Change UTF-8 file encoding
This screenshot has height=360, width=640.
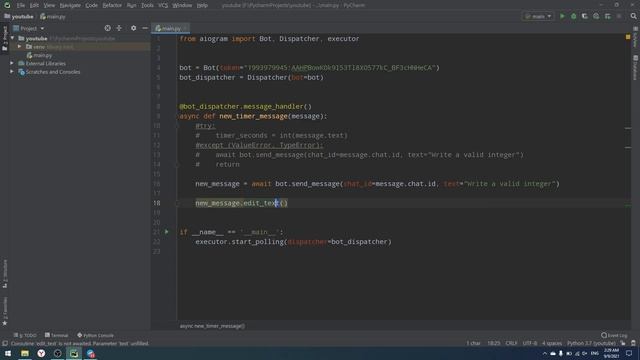tap(530, 343)
